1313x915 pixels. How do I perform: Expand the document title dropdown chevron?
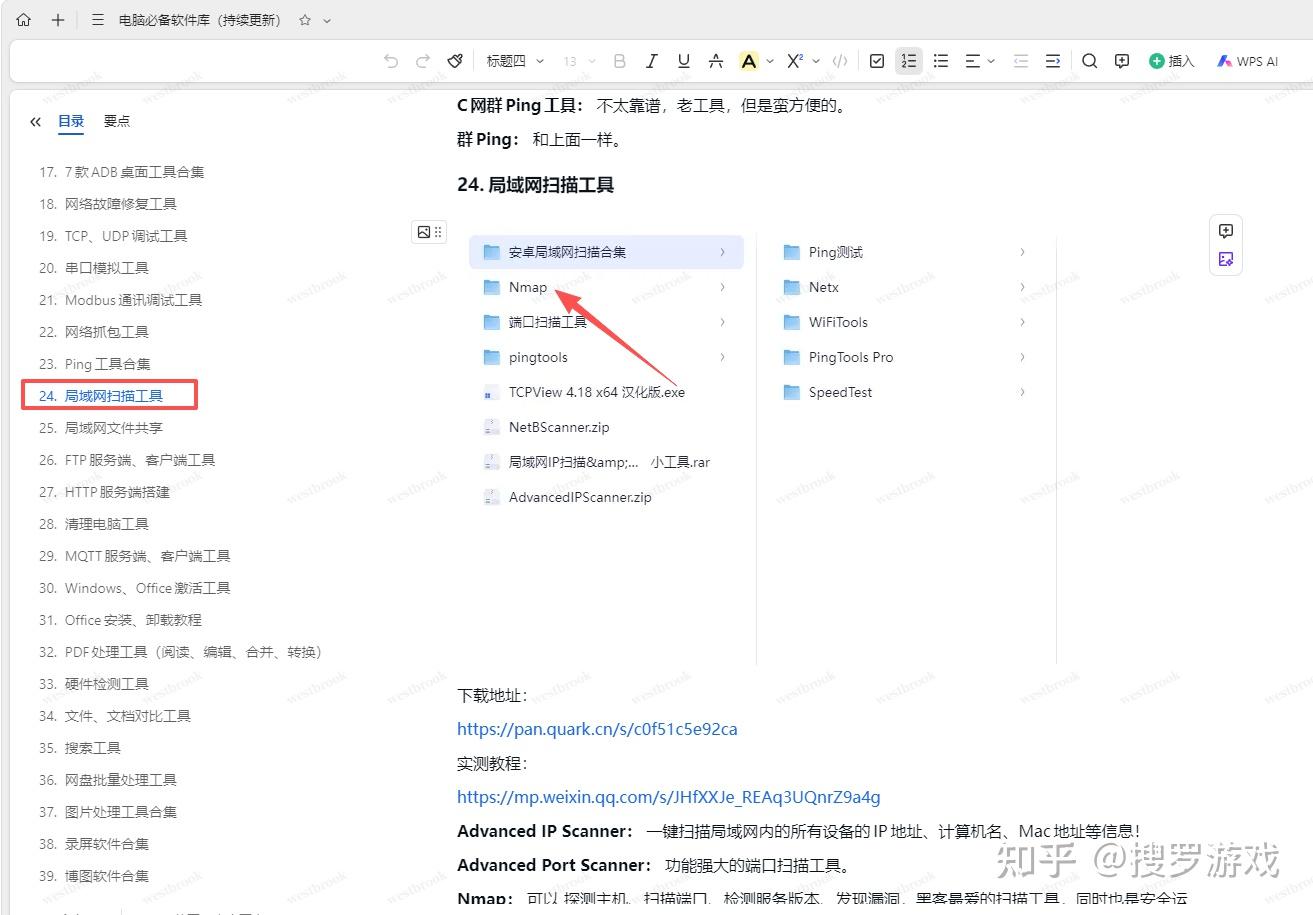click(327, 21)
